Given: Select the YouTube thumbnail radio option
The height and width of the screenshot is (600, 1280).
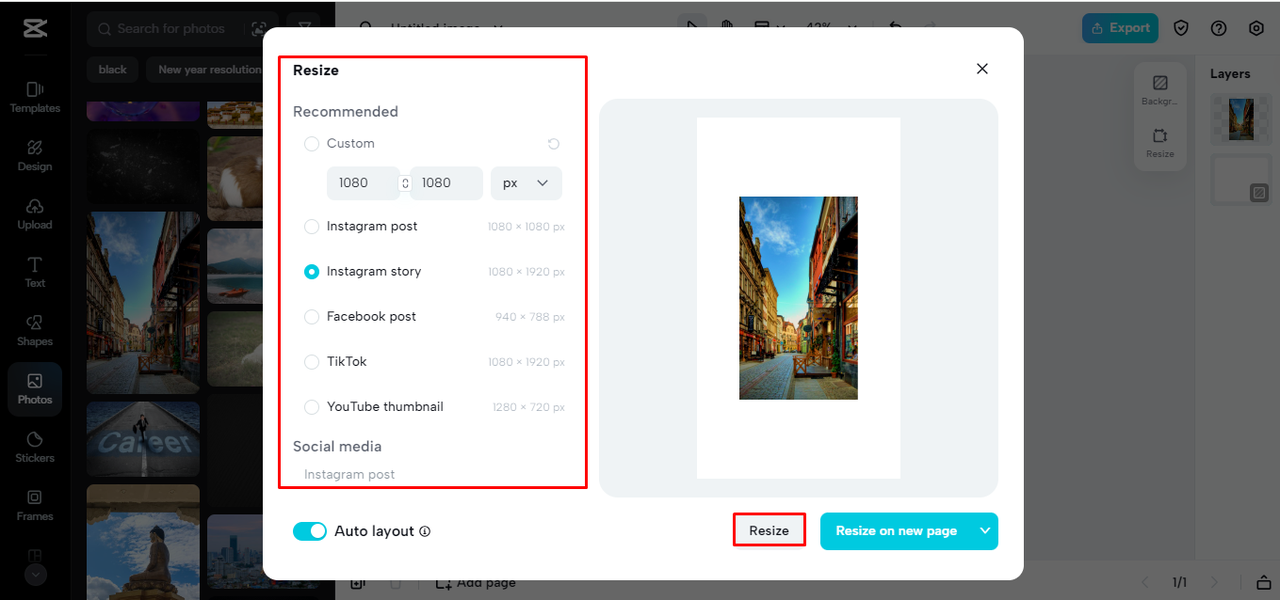Looking at the screenshot, I should pyautogui.click(x=312, y=407).
